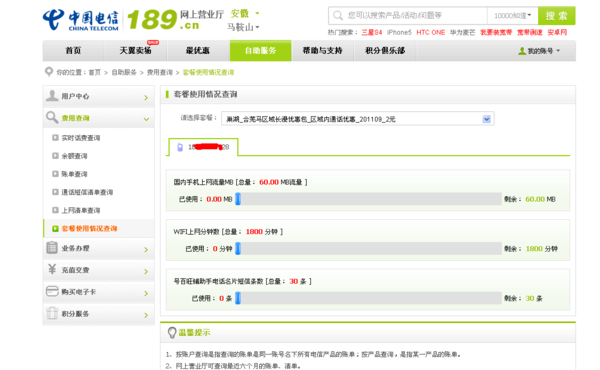The width and height of the screenshot is (600, 370).
Task: Expand the 用户中心 sidebar section
Action: click(x=146, y=98)
